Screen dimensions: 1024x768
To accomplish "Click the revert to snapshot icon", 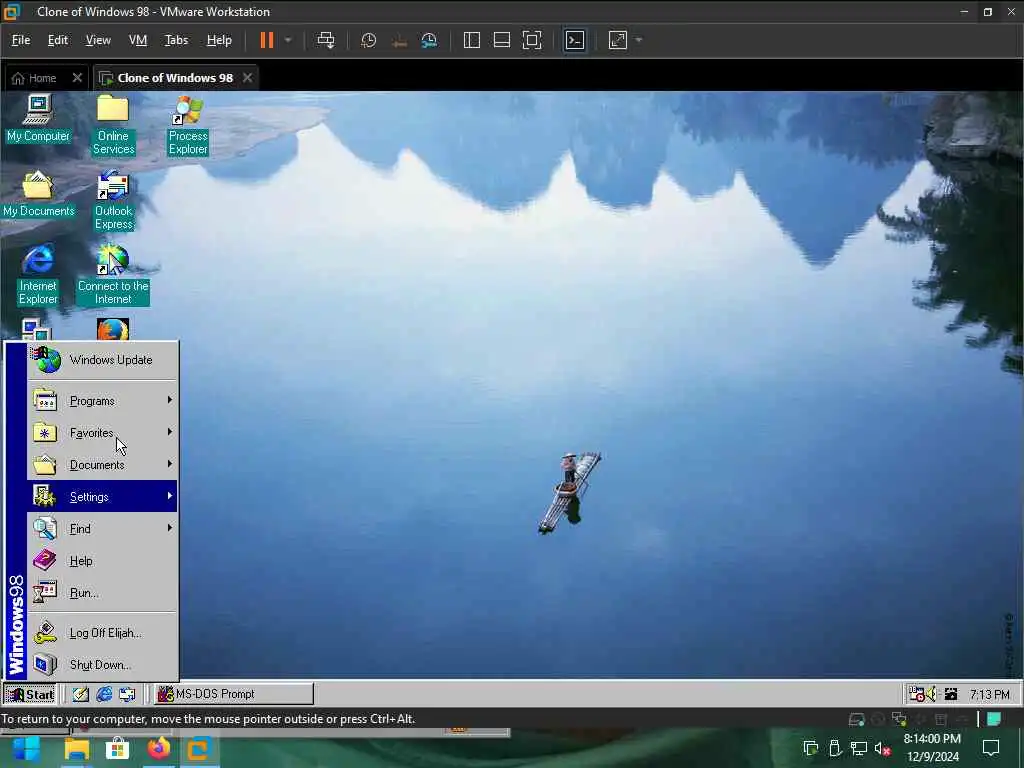I will tap(399, 40).
